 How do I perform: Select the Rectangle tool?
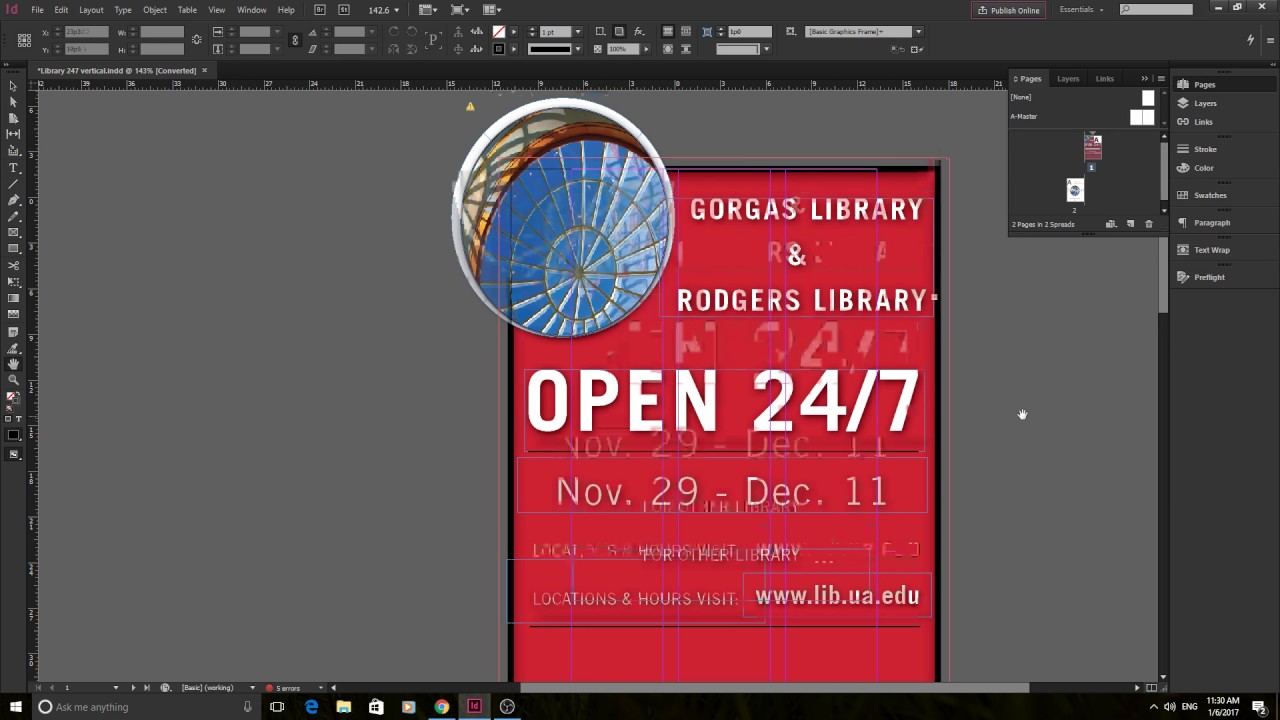point(13,248)
